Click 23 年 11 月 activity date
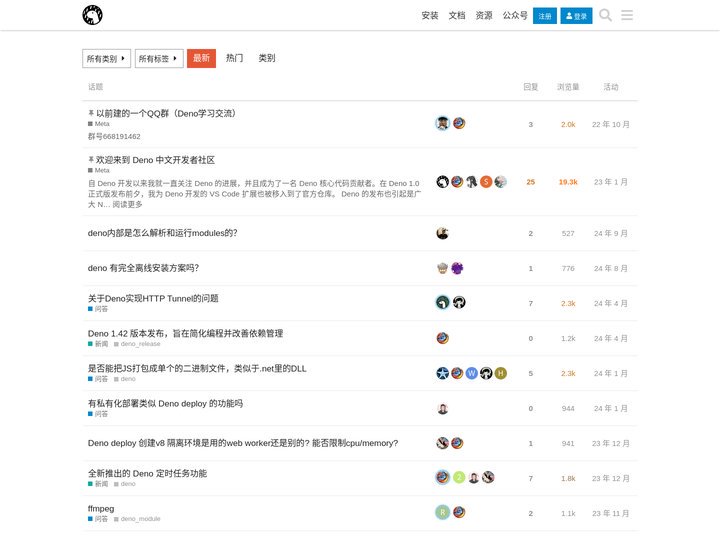This screenshot has height=540, width=720. (x=611, y=513)
